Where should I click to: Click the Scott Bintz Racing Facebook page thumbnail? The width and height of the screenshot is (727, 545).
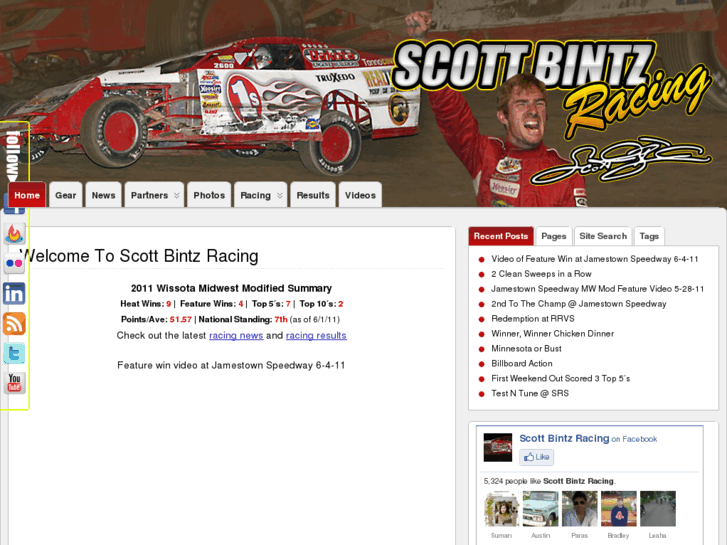click(497, 448)
